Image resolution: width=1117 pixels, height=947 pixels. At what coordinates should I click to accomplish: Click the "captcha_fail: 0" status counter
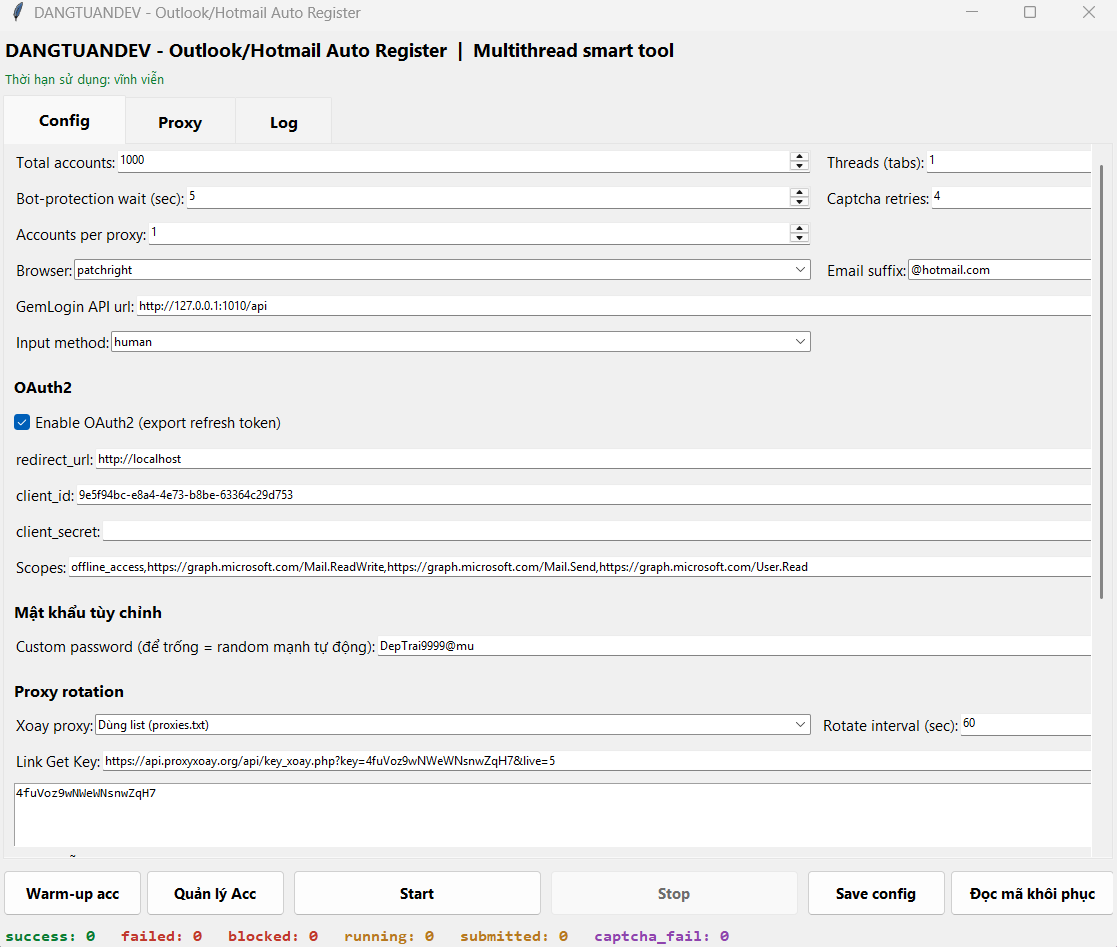point(662,936)
